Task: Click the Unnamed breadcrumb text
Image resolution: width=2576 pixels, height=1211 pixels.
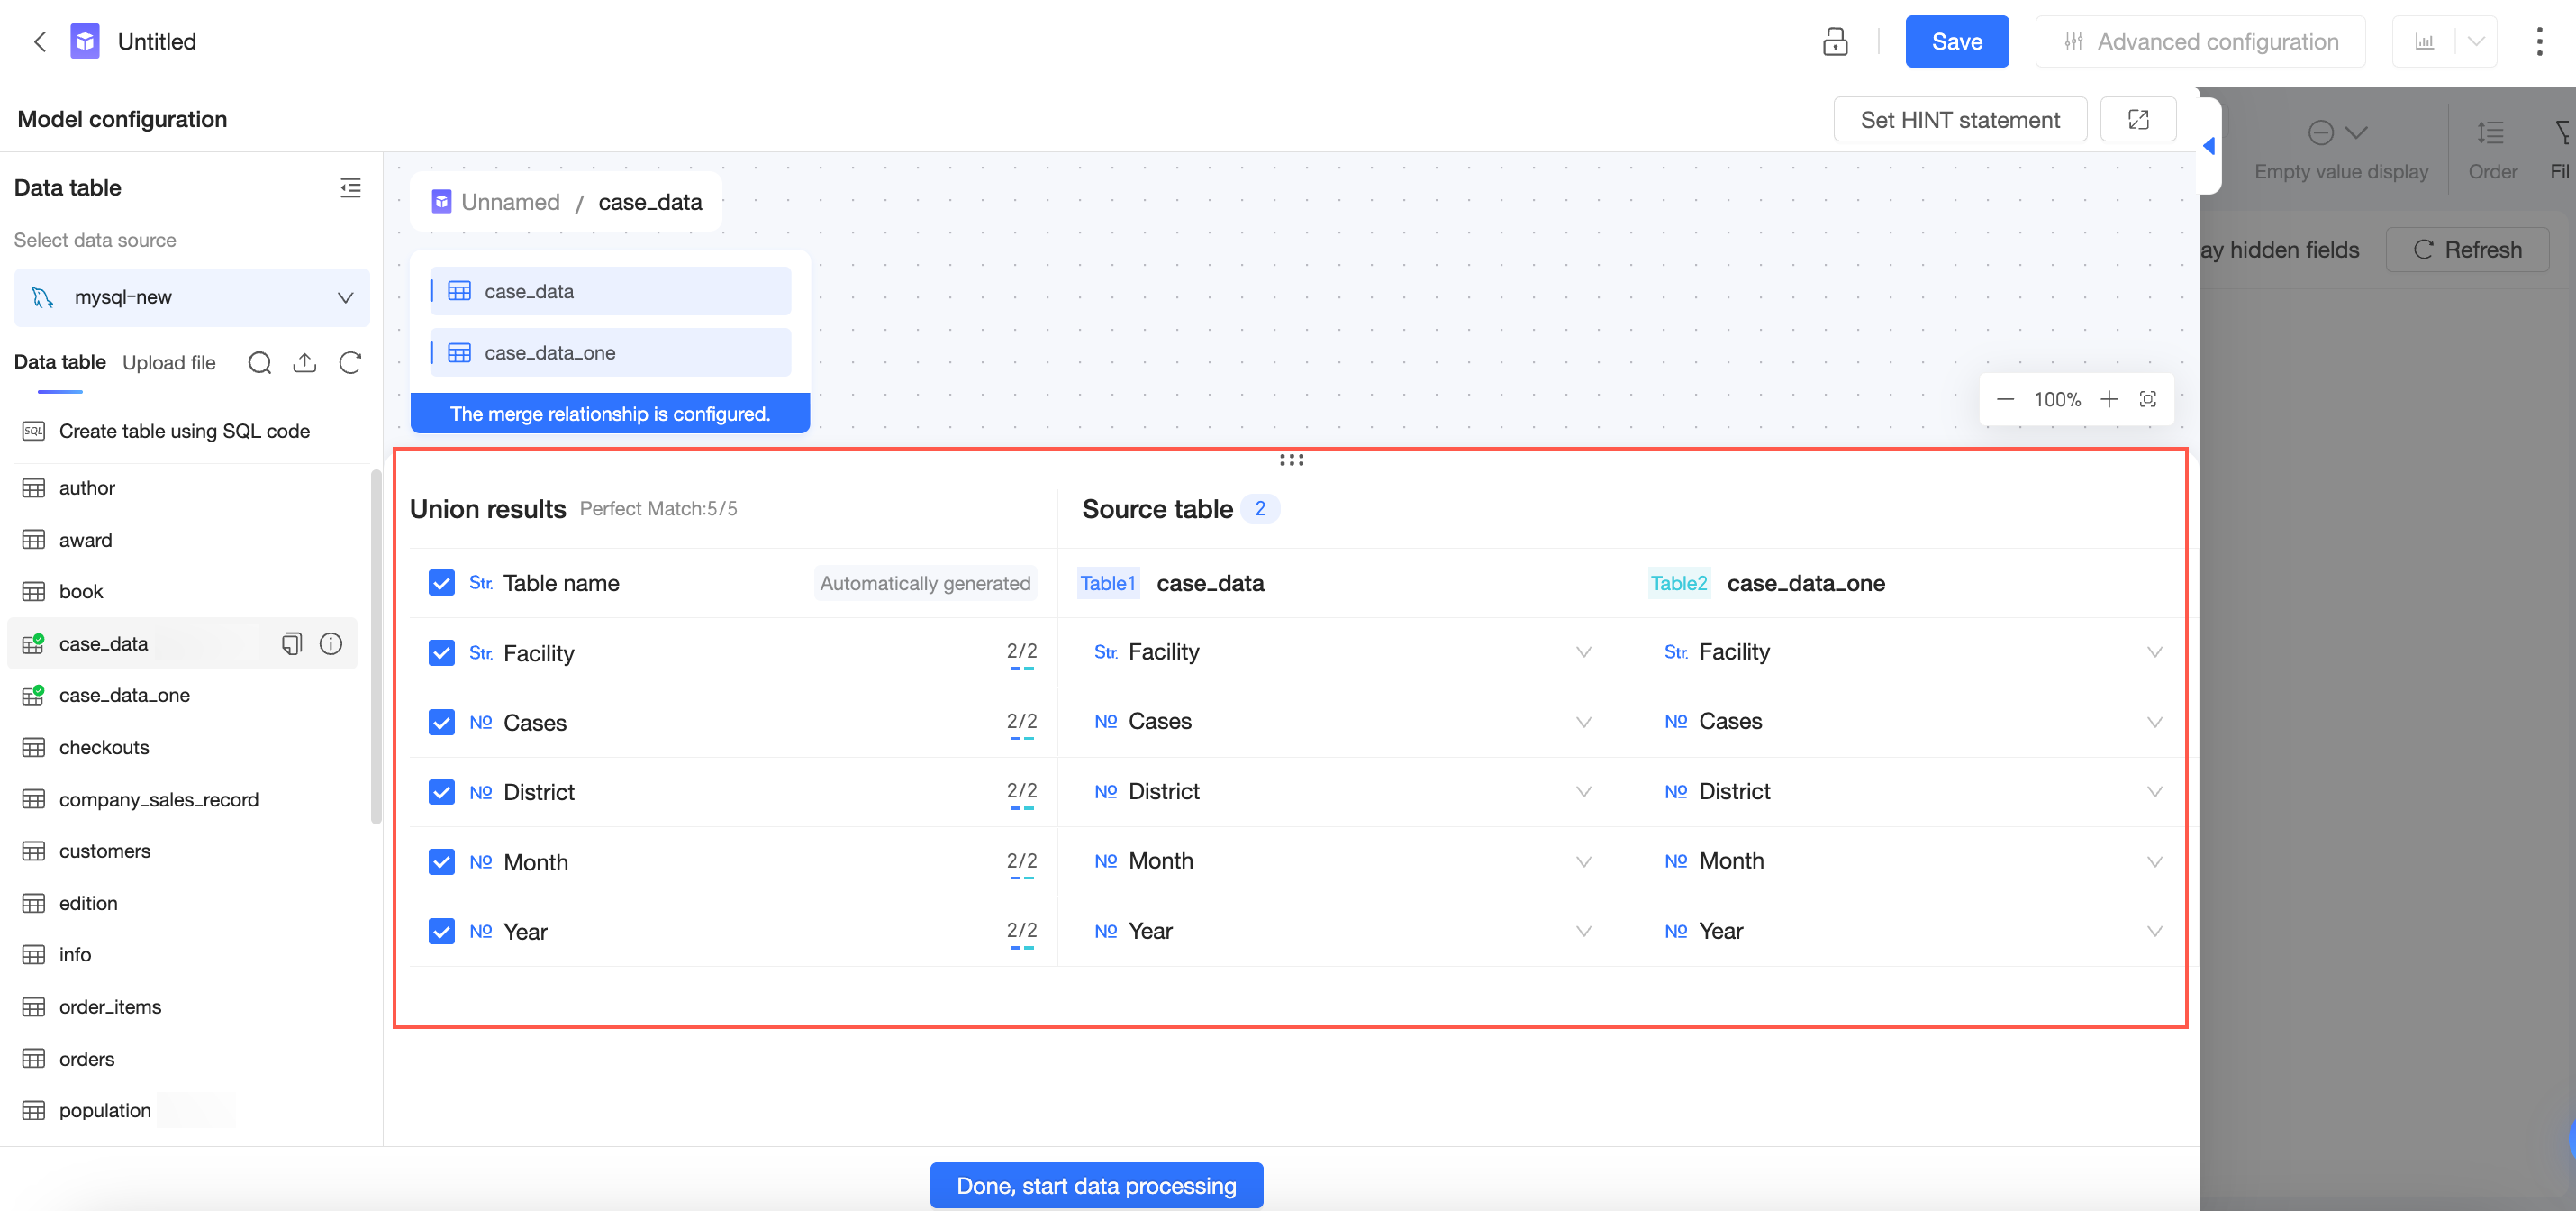Action: pyautogui.click(x=510, y=202)
